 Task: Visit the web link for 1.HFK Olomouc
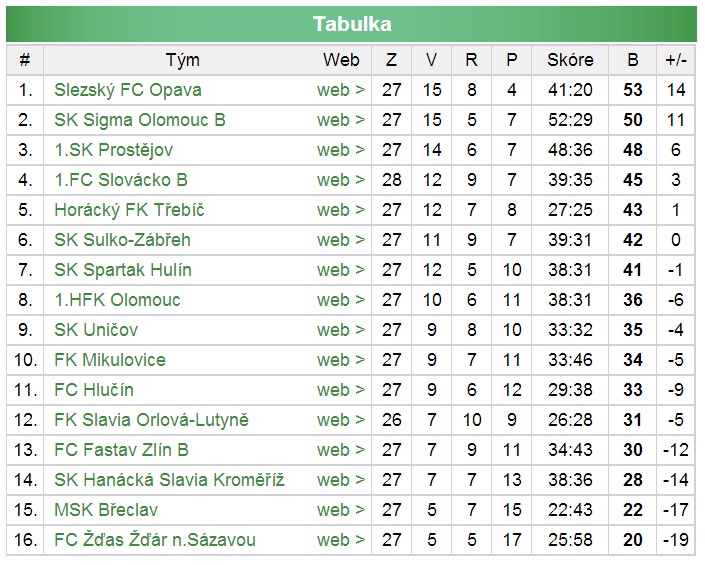(341, 300)
